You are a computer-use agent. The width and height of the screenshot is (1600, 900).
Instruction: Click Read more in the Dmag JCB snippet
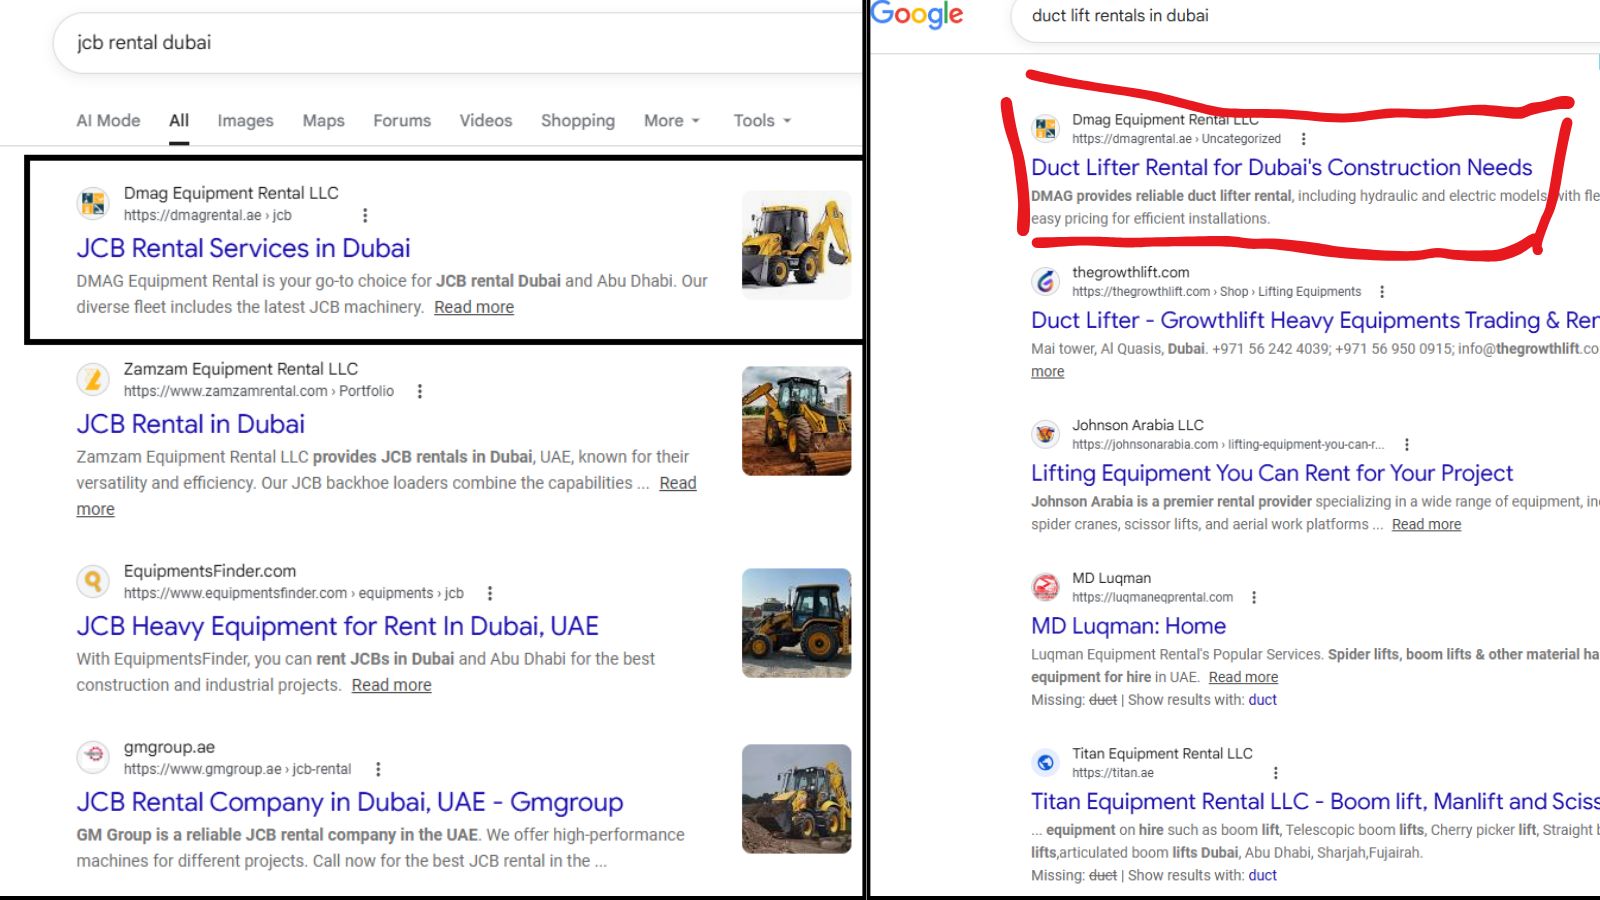point(474,307)
